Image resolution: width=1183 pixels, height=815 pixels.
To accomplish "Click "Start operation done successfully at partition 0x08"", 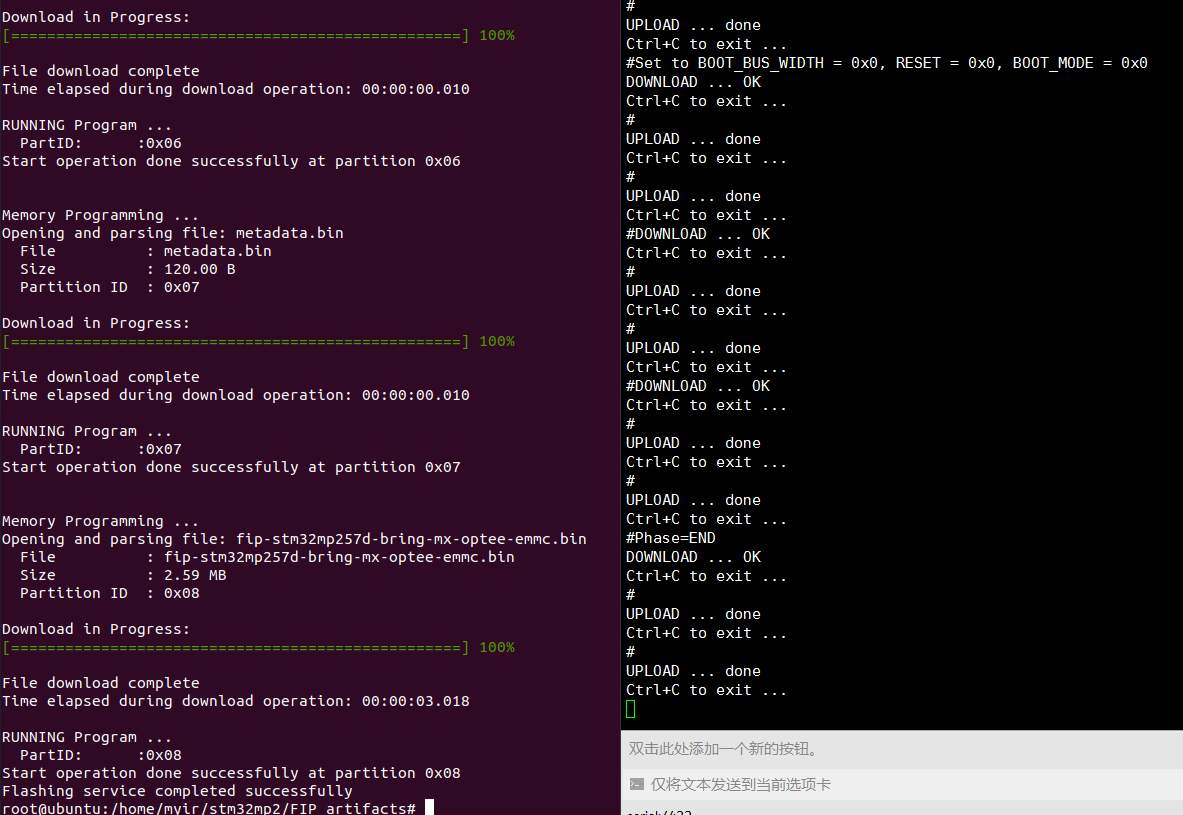I will (231, 773).
